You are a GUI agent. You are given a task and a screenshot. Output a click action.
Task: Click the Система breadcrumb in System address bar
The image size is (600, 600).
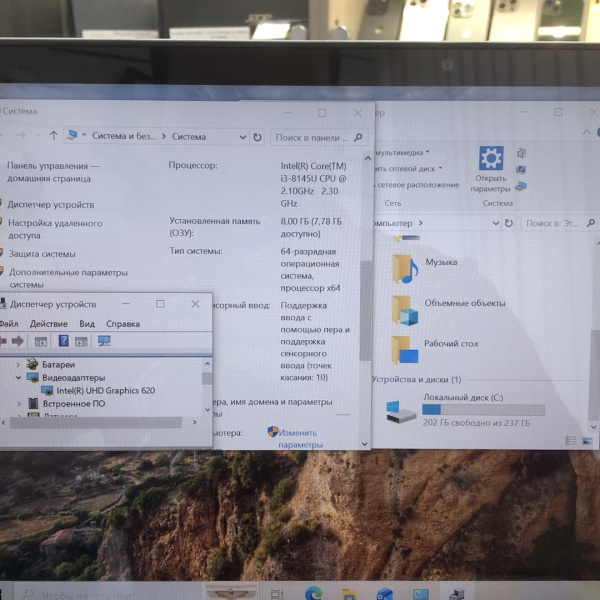tap(189, 137)
